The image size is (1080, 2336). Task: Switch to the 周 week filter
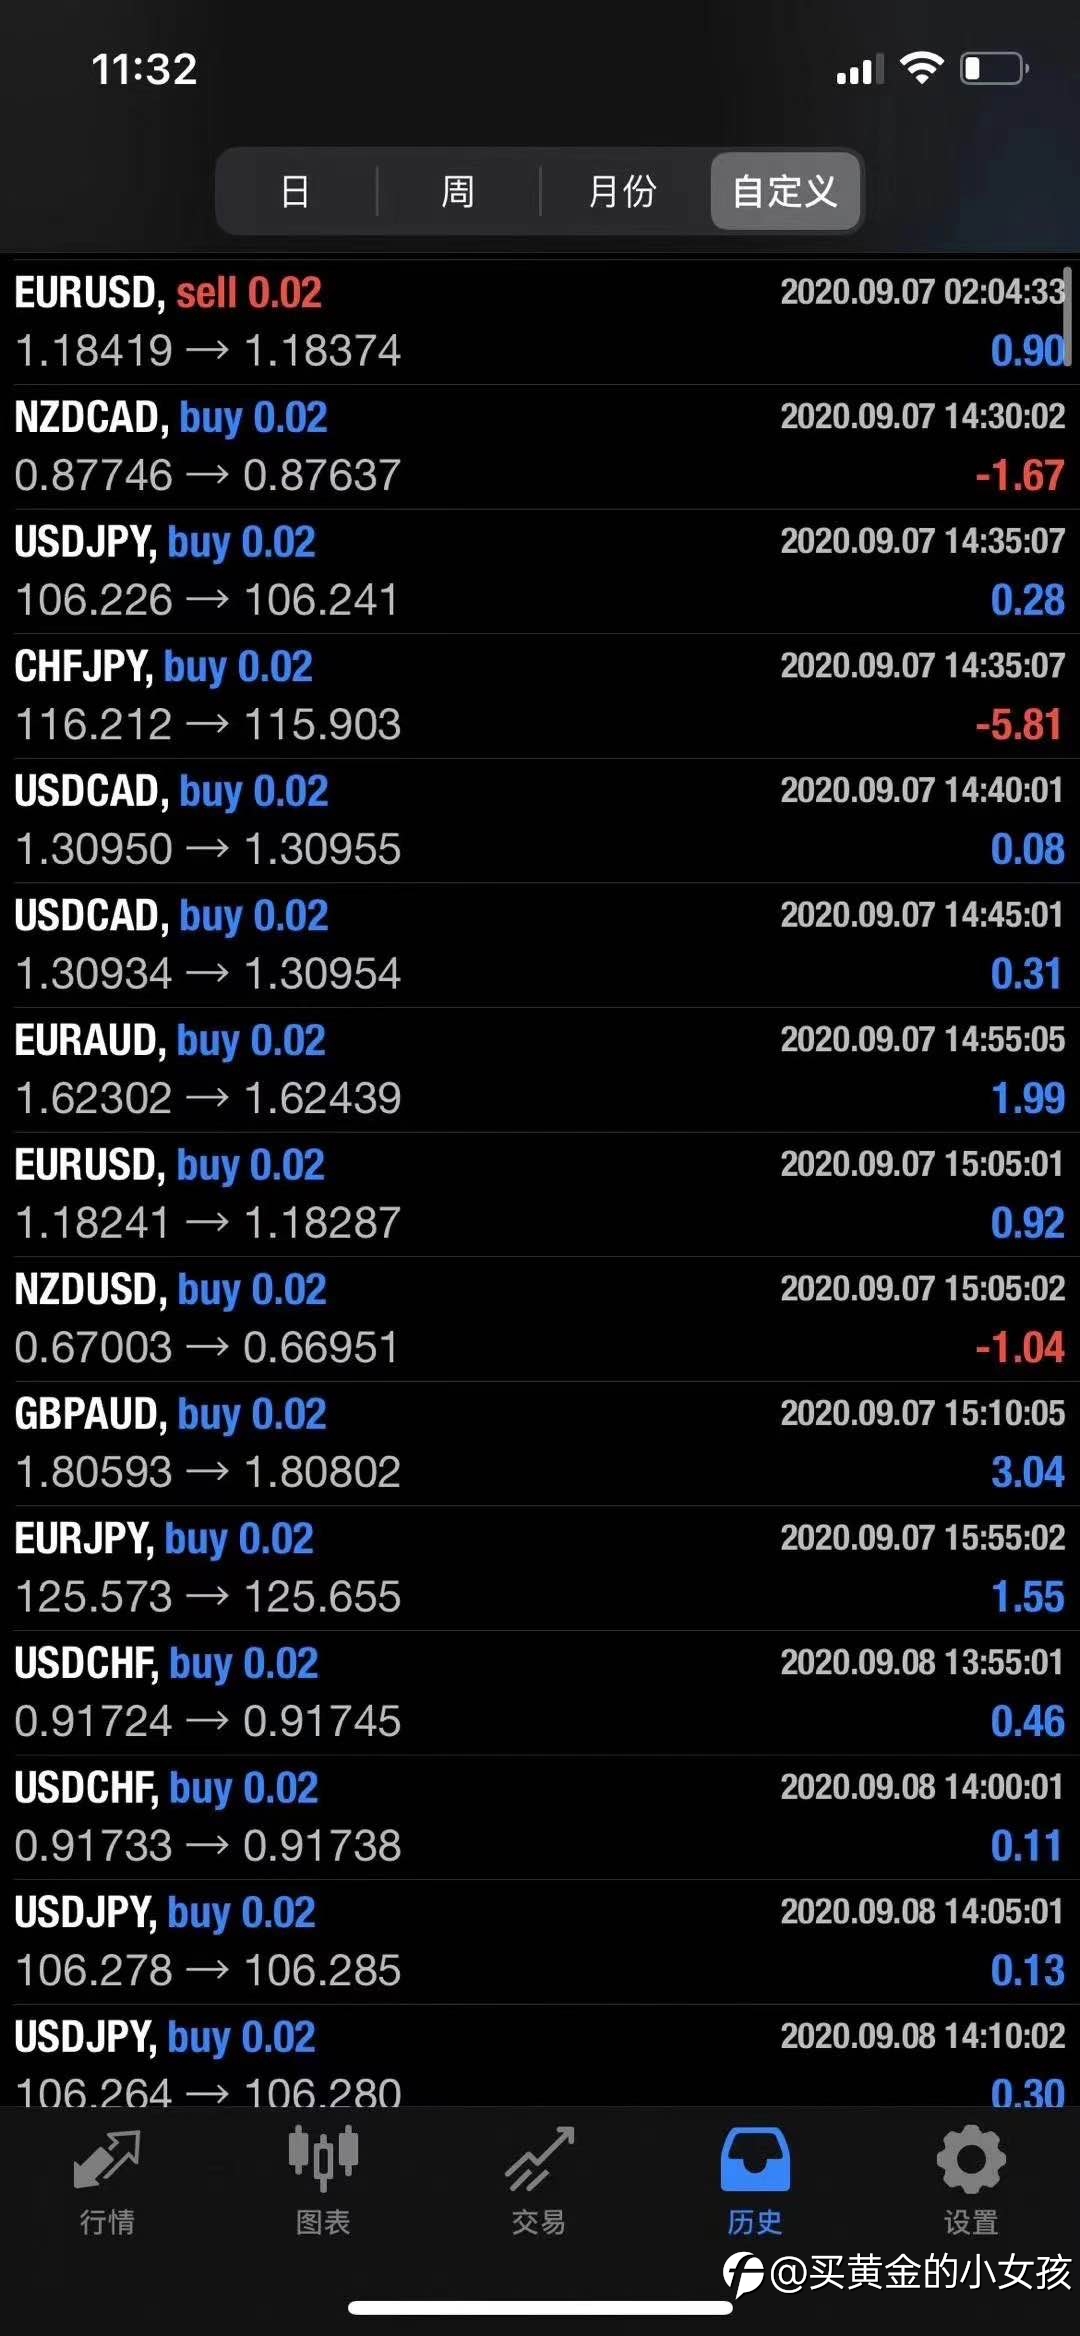pos(458,191)
